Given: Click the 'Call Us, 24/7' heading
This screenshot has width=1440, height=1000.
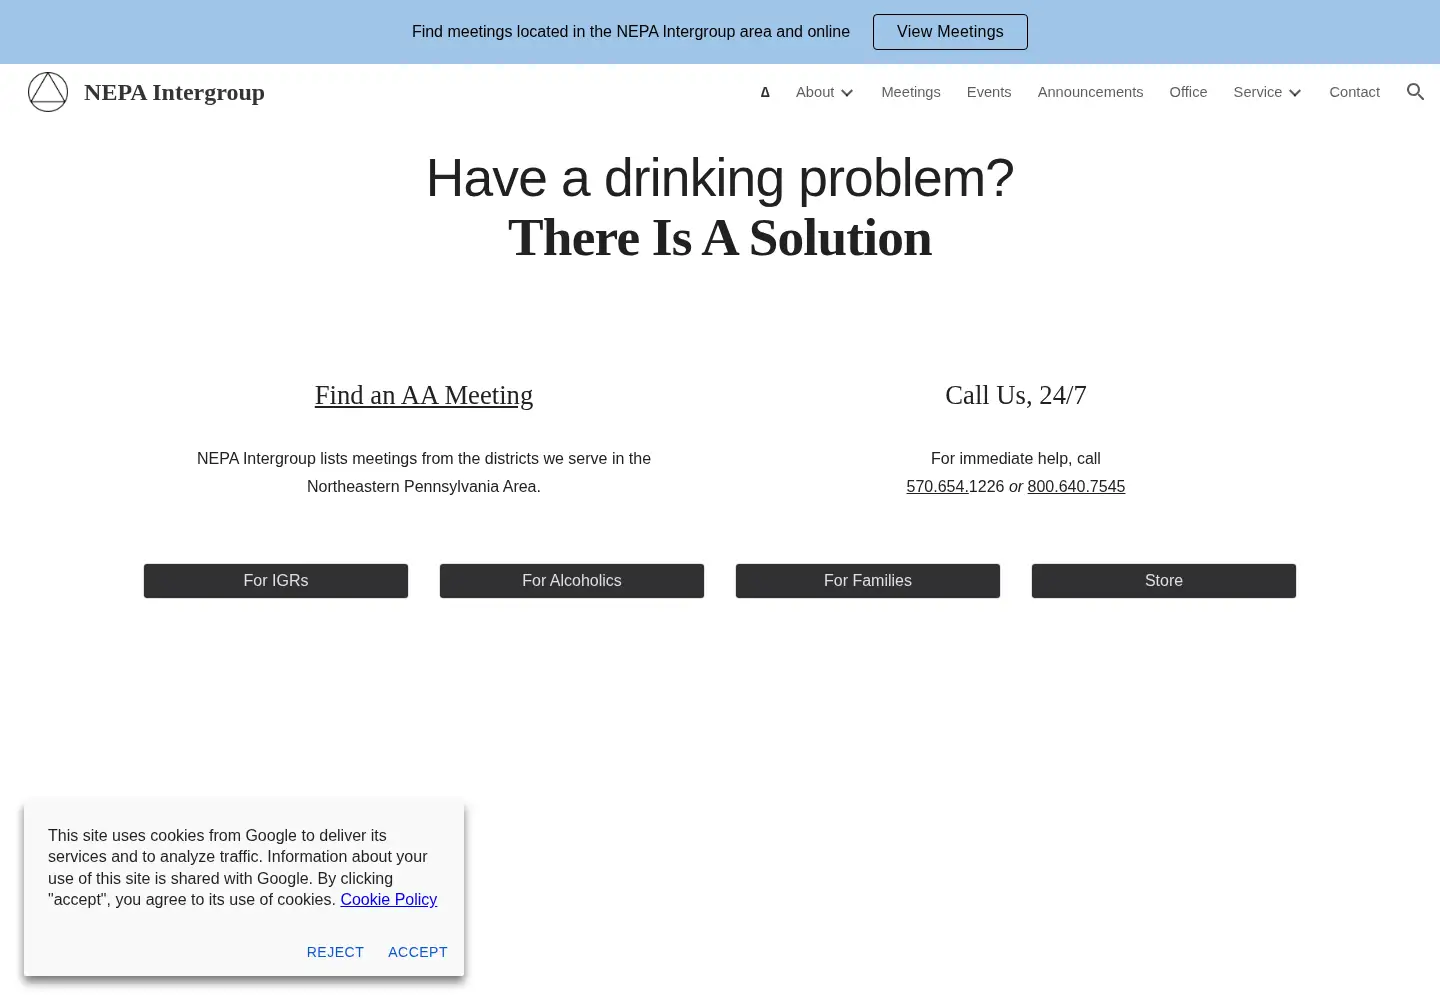Looking at the screenshot, I should coord(1016,395).
